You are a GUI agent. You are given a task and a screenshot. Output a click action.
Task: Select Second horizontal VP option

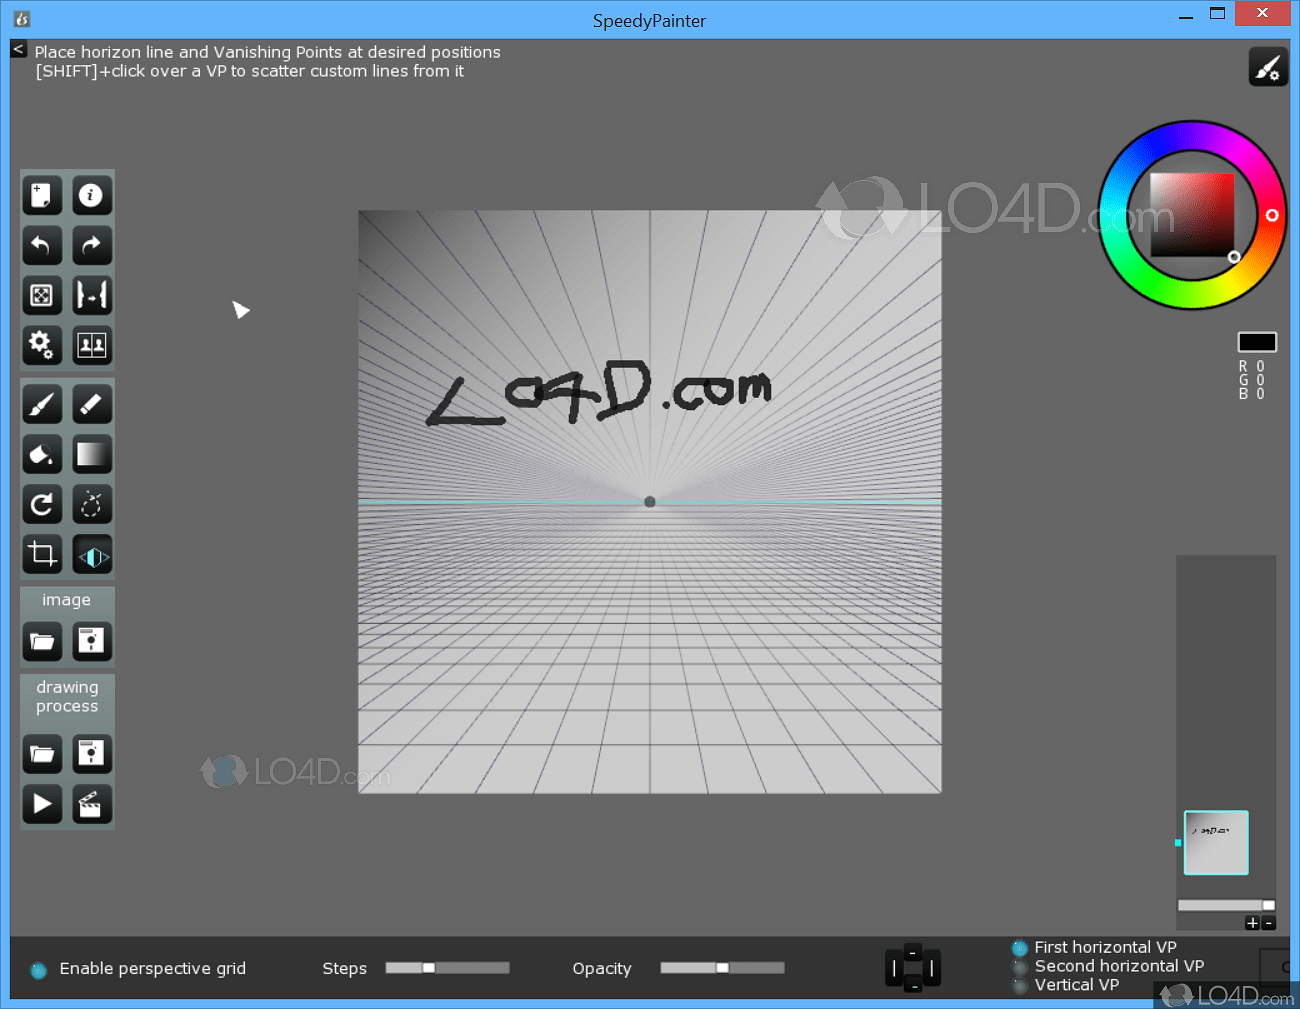[1020, 965]
